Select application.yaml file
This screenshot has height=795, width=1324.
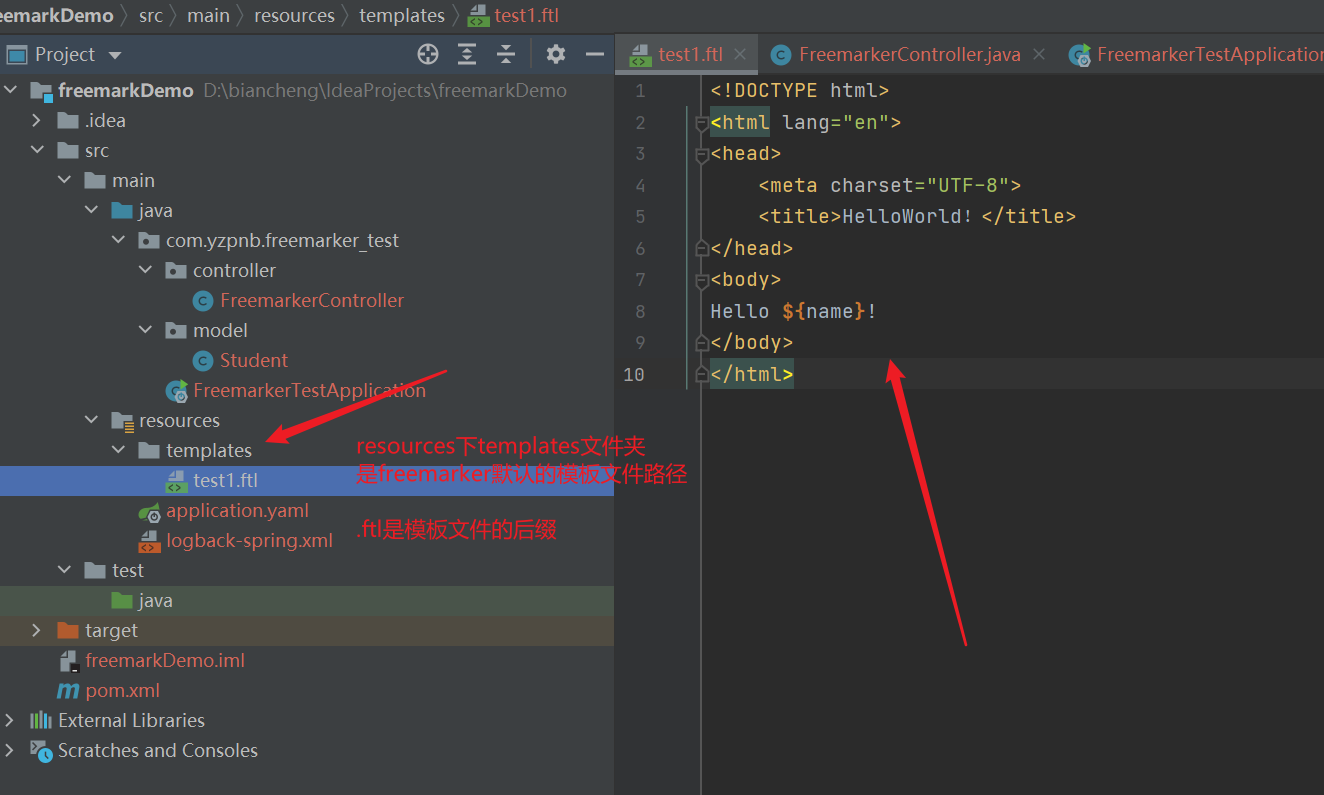coord(237,510)
